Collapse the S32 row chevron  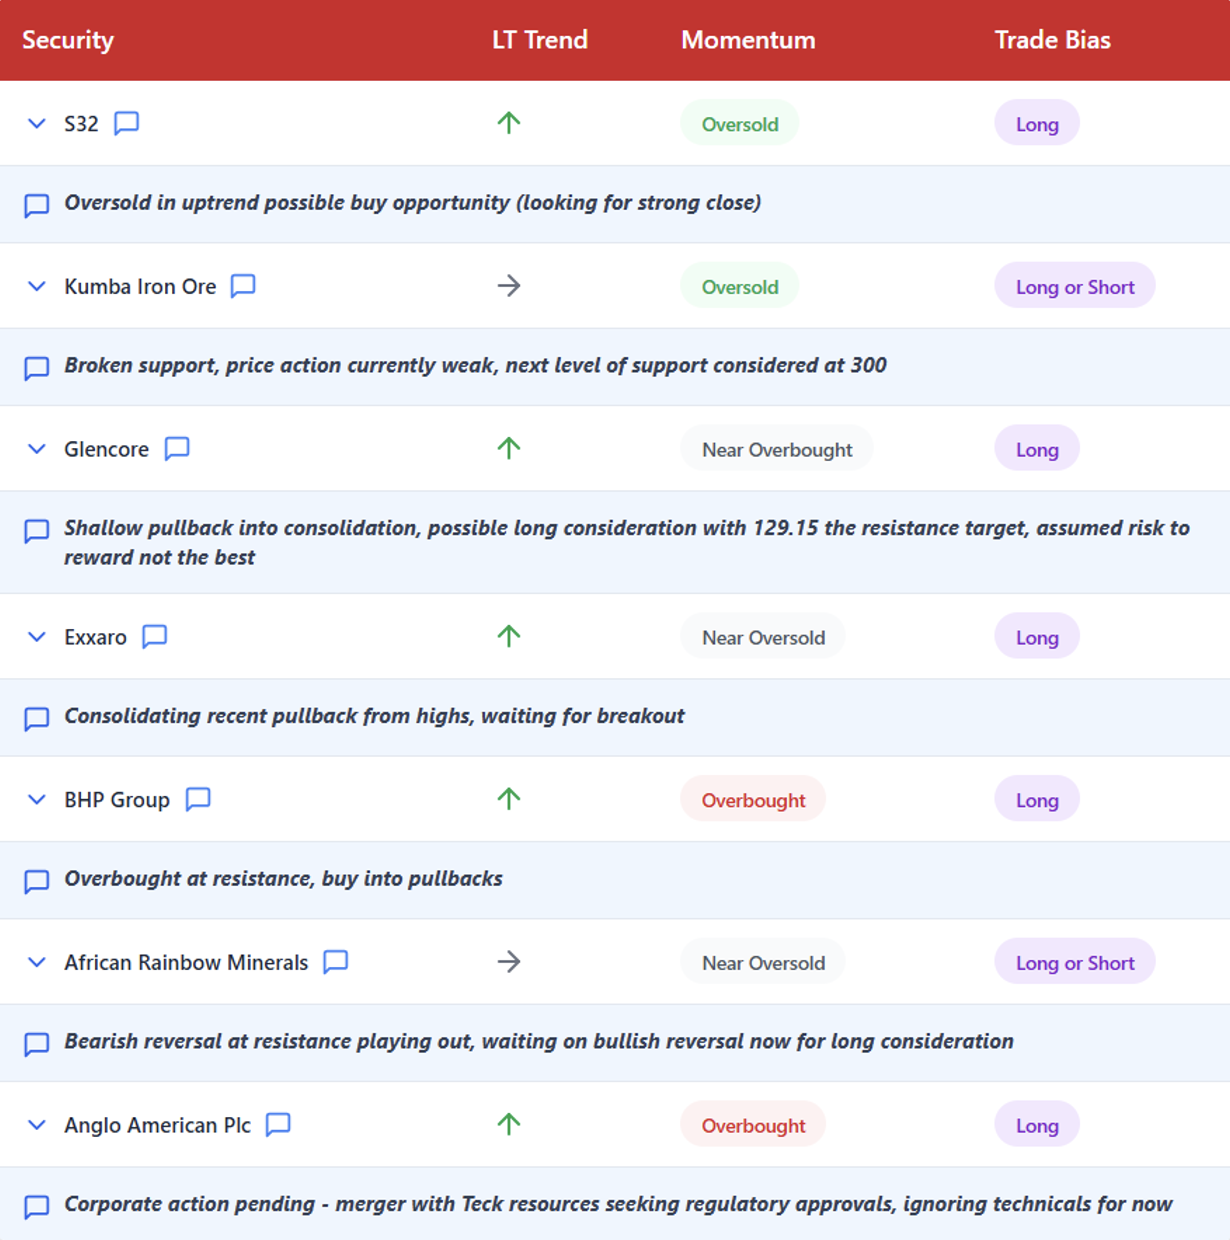tap(37, 124)
